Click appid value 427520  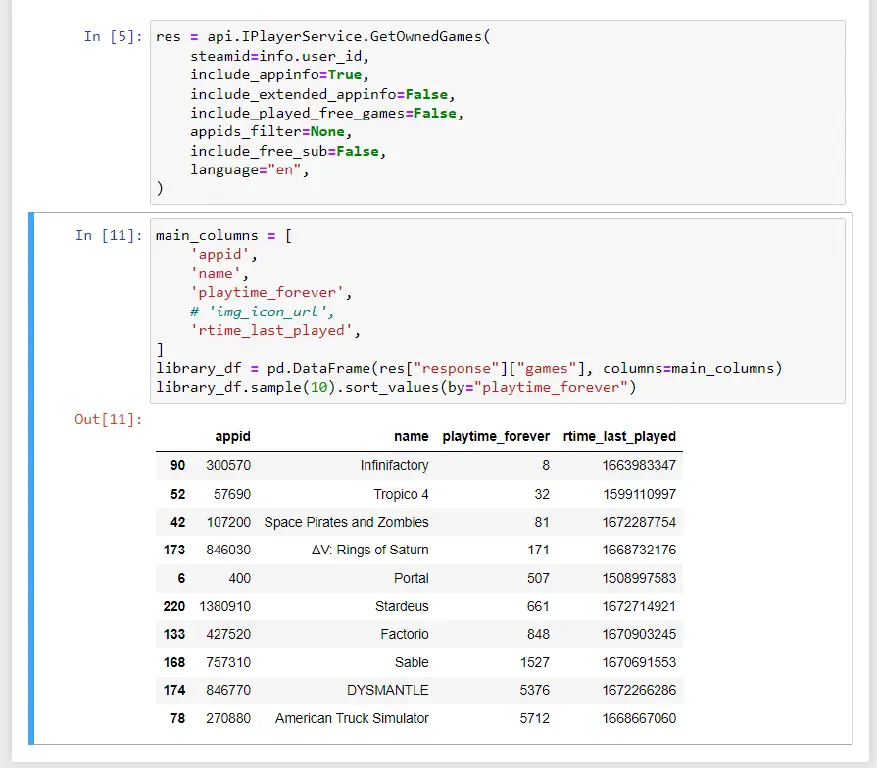pos(228,634)
